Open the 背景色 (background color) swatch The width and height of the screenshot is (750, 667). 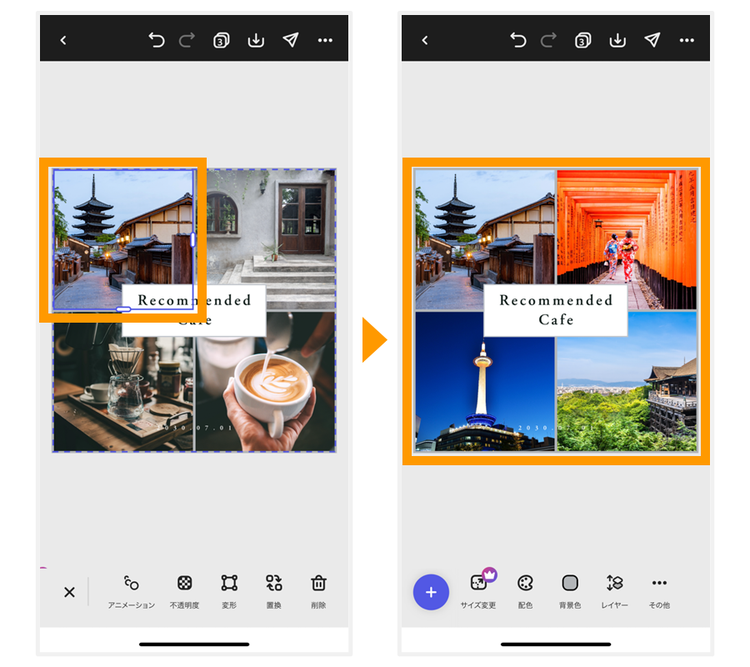click(x=570, y=592)
